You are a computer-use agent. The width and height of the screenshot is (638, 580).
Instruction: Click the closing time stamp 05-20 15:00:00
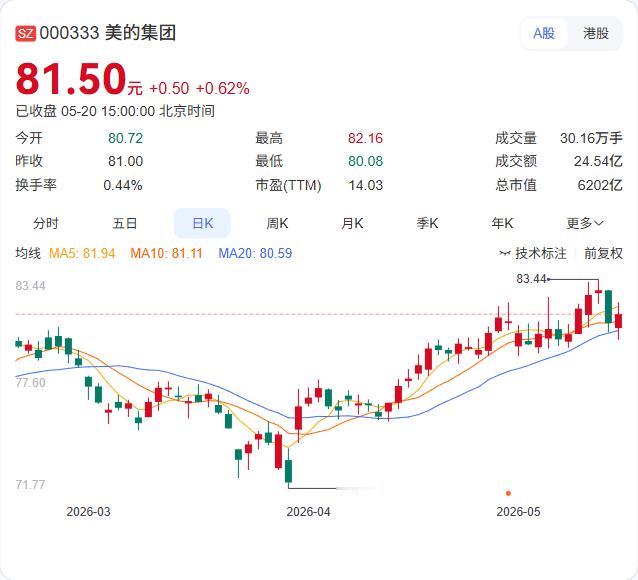point(108,111)
